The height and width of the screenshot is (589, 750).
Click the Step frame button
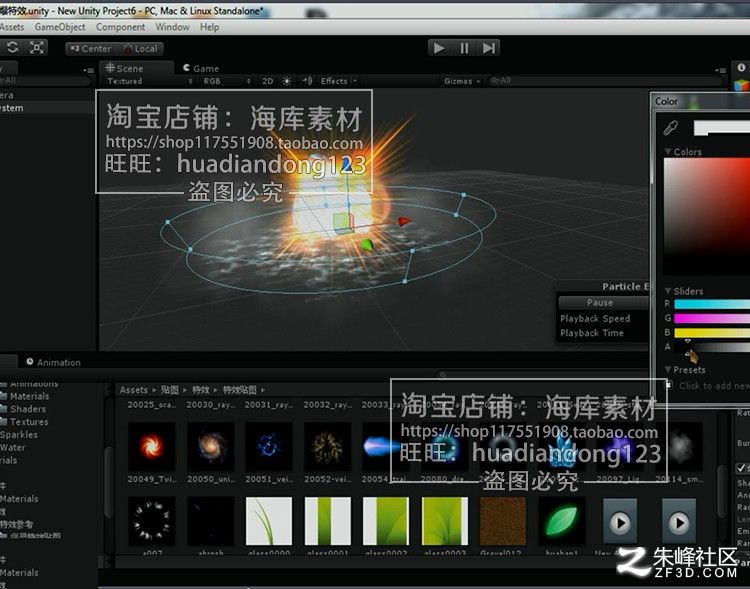click(488, 48)
